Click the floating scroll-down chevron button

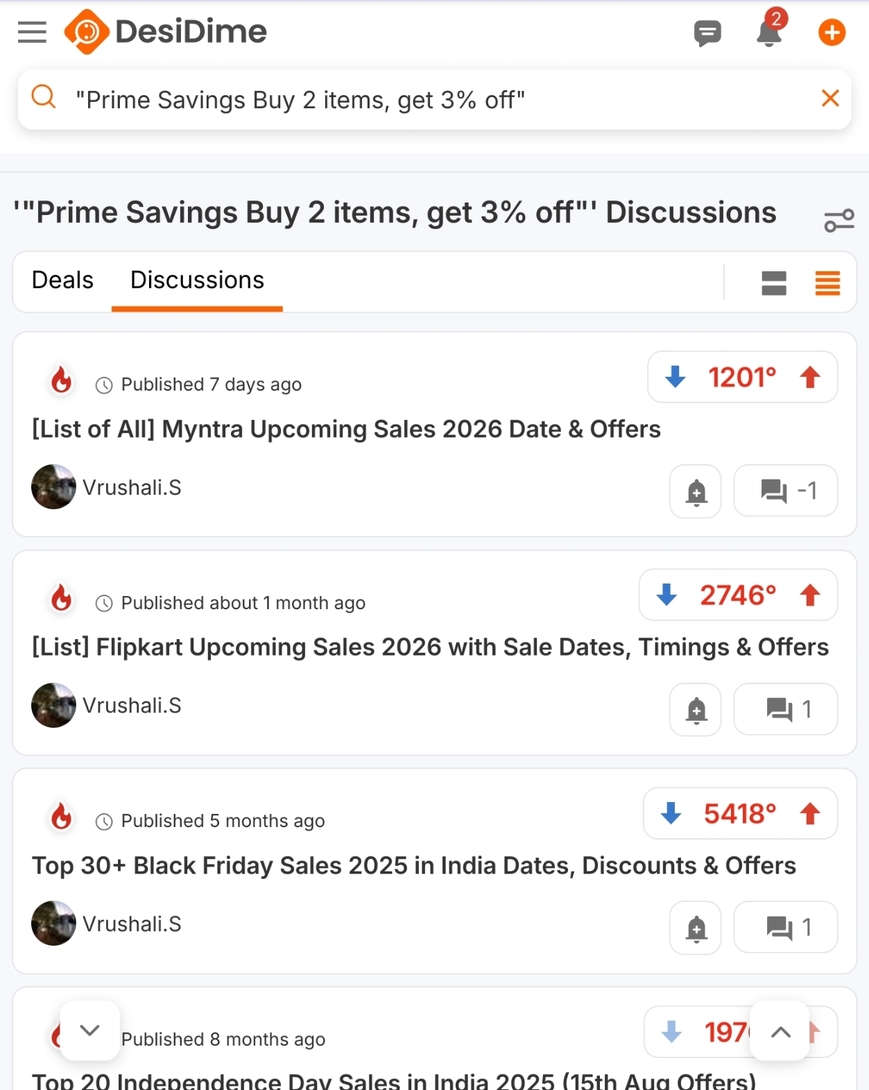[x=90, y=1030]
